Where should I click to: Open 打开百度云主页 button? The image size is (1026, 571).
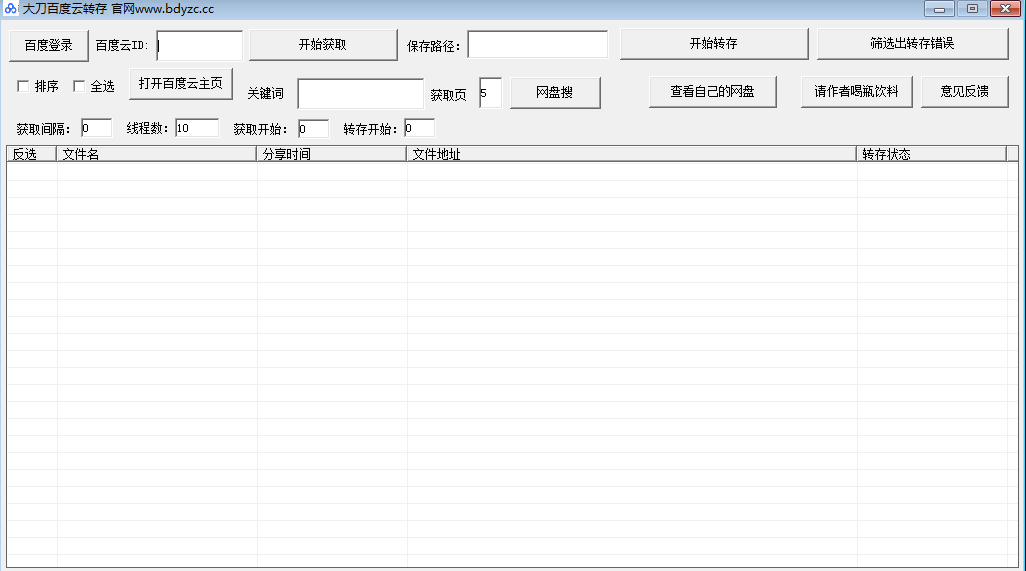(x=181, y=83)
